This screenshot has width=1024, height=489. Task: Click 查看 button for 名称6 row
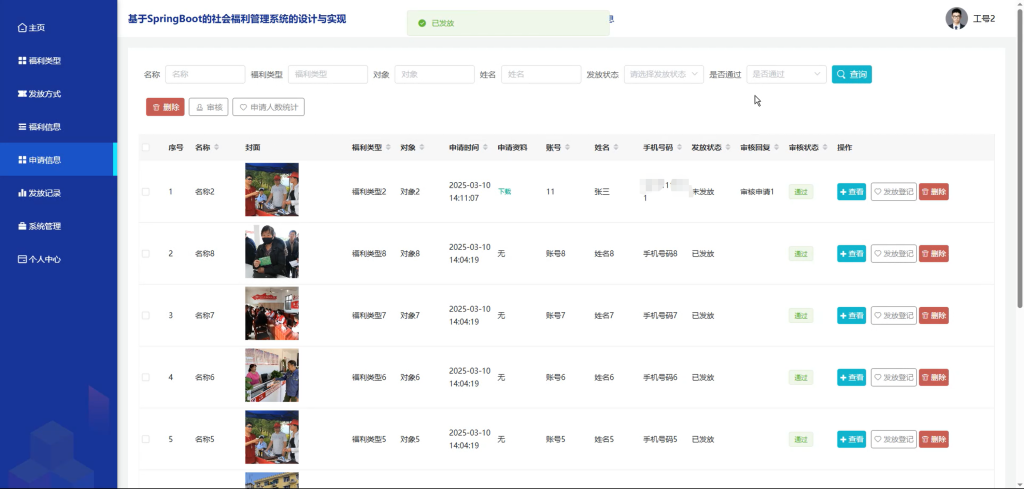[x=852, y=377]
